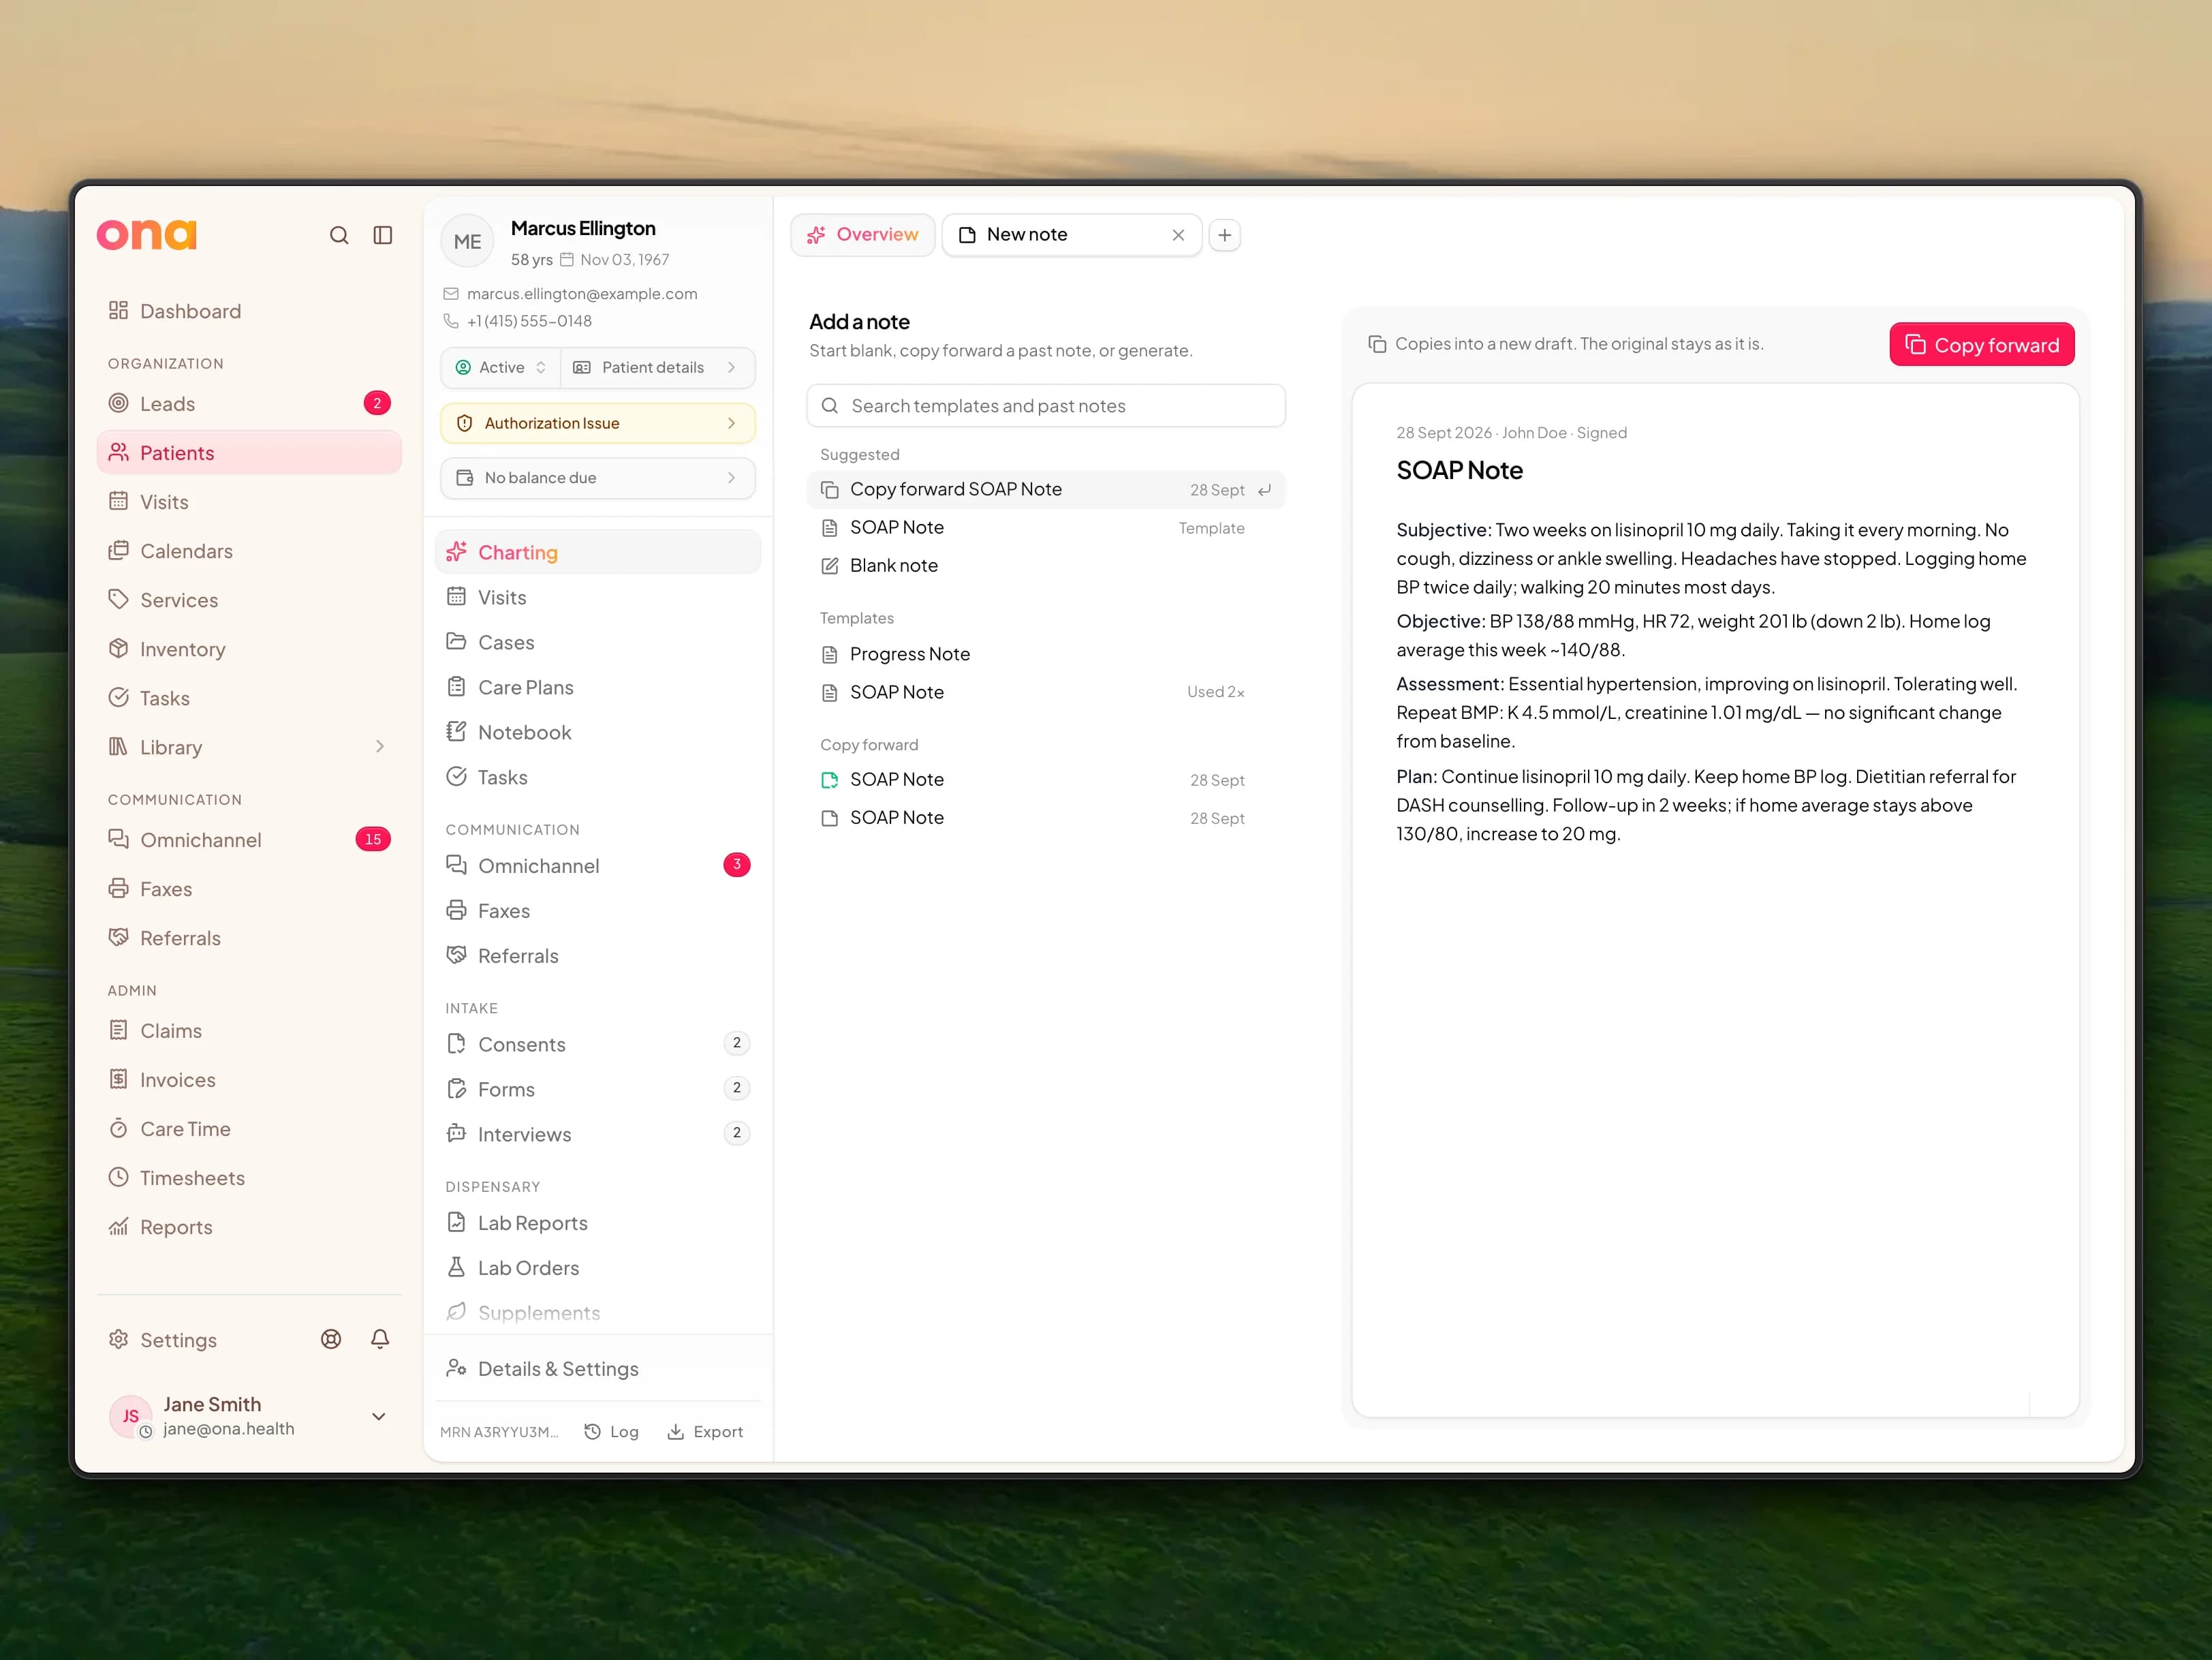Select the suggested Copy forward SOAP Note row

[1046, 490]
